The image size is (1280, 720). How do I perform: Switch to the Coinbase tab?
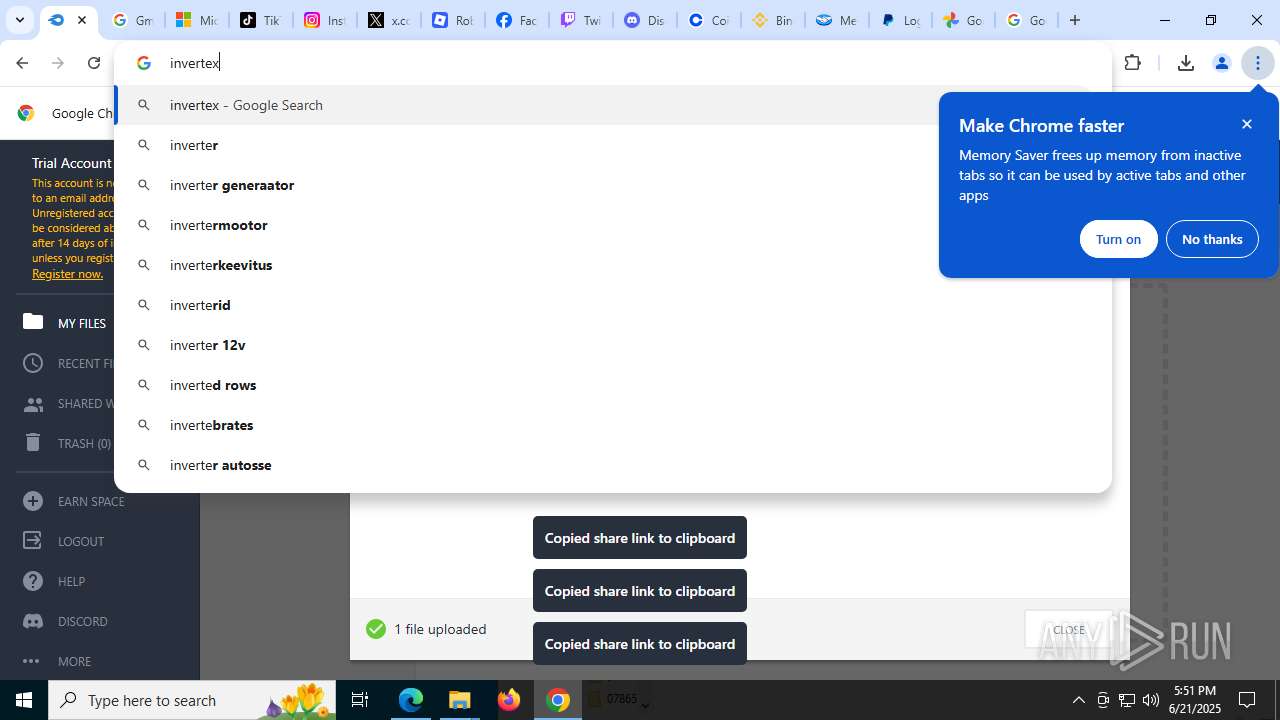tap(708, 20)
